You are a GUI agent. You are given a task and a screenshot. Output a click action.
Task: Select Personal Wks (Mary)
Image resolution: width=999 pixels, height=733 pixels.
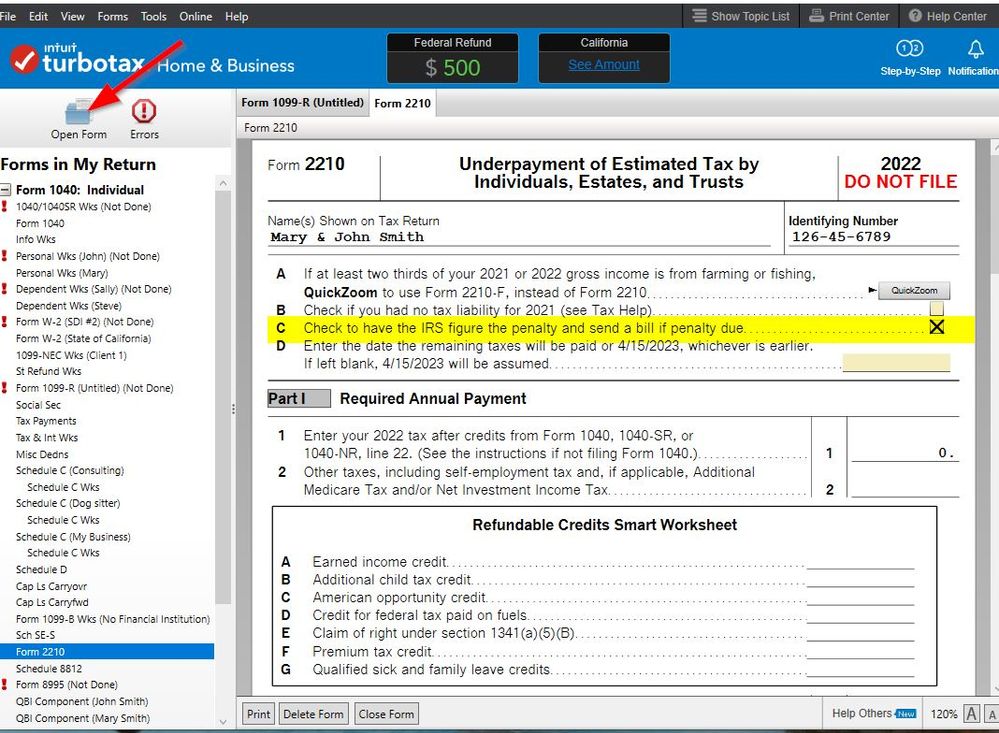pos(62,273)
